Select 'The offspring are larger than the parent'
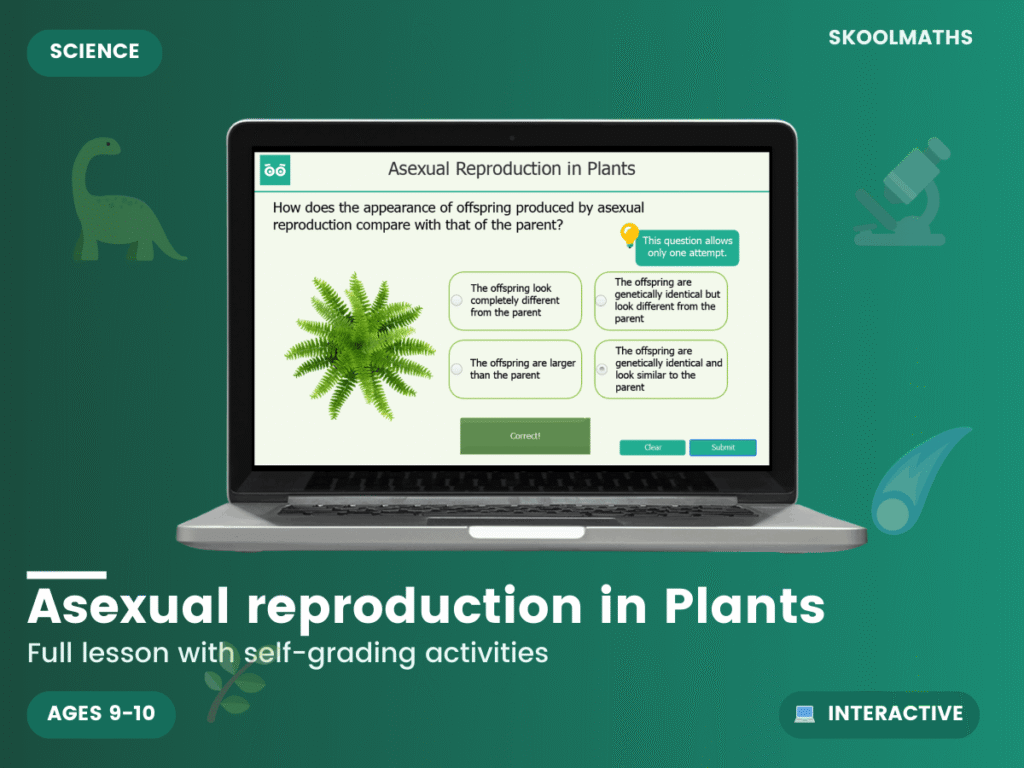Screen dimensions: 1024x768 [515, 368]
